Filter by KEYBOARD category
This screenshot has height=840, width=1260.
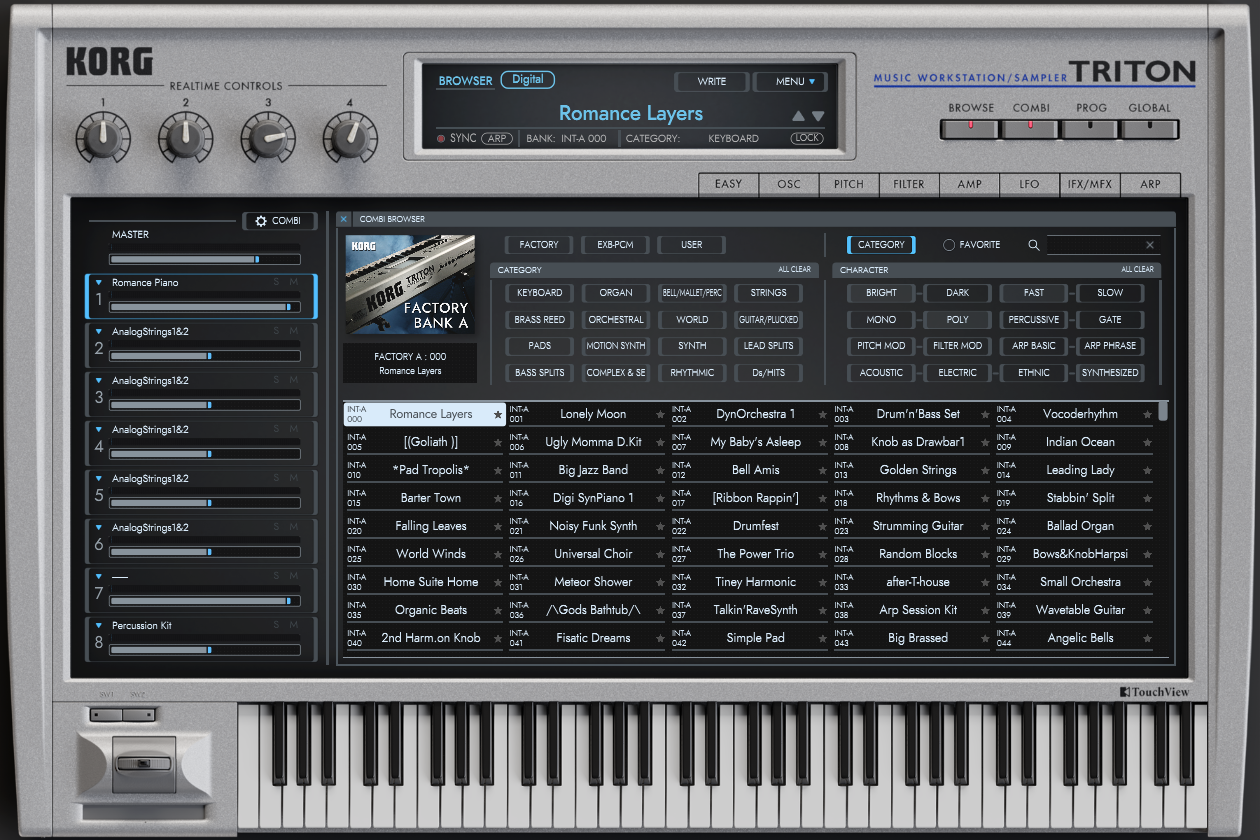click(x=540, y=293)
